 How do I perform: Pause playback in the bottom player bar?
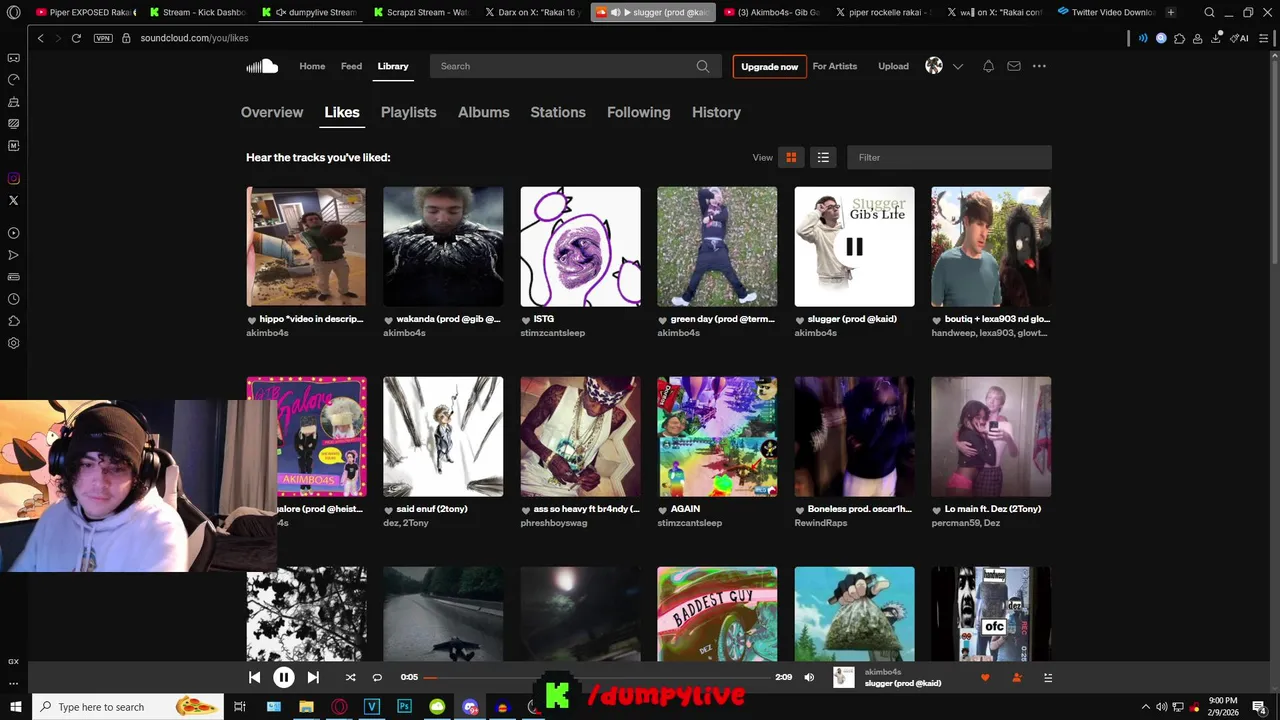284,677
